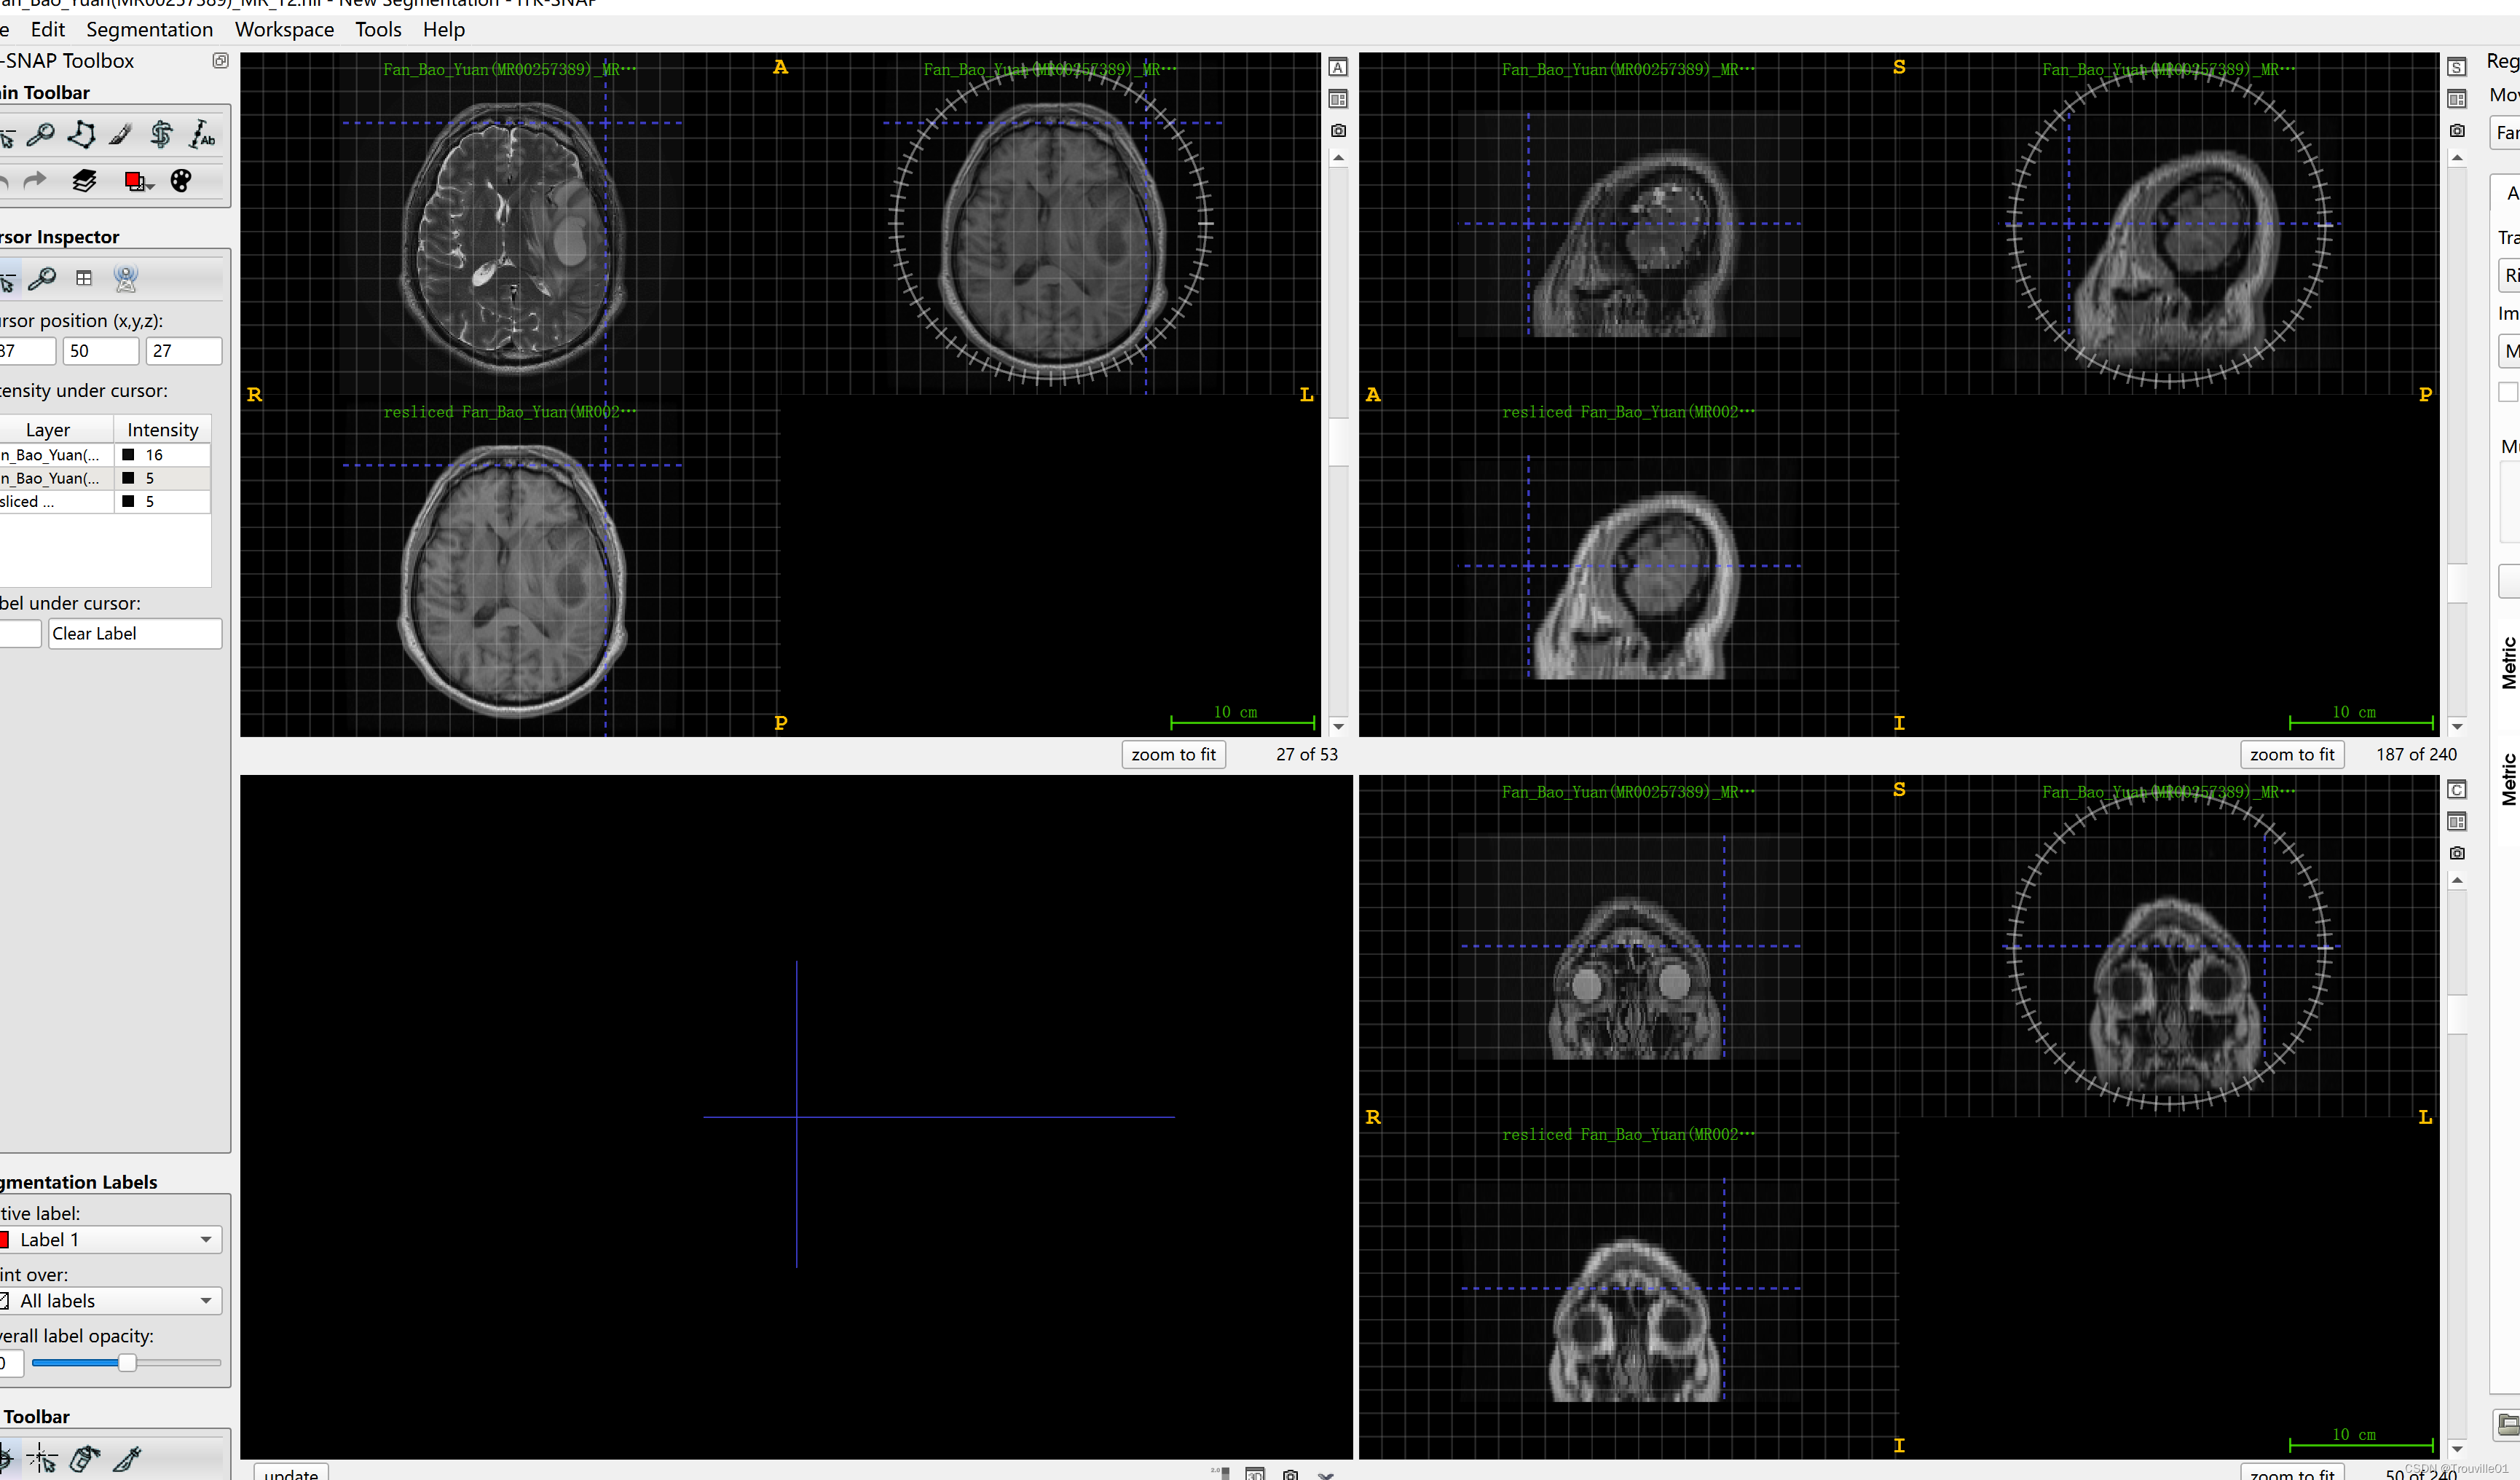Toggle coronal view expand button C
This screenshot has width=2520, height=1480.
click(x=2456, y=790)
